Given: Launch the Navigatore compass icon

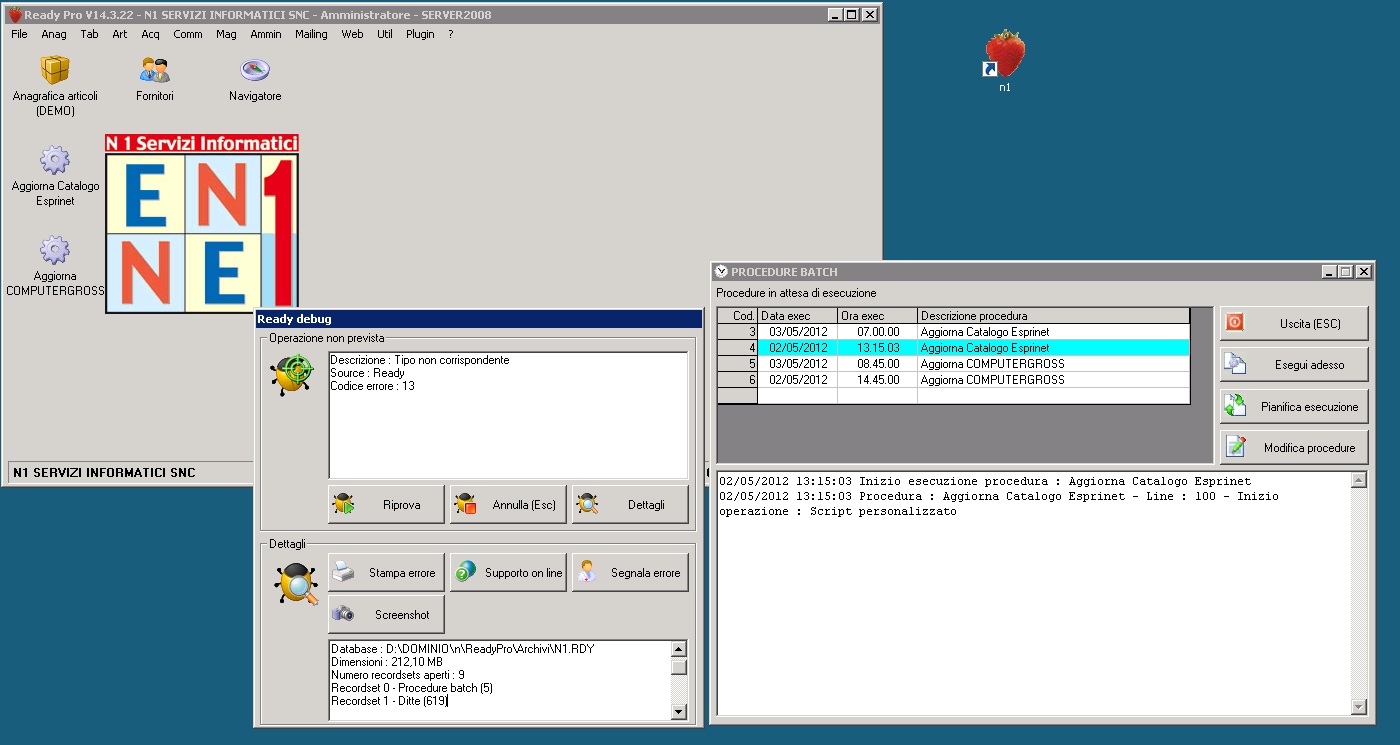Looking at the screenshot, I should point(255,71).
